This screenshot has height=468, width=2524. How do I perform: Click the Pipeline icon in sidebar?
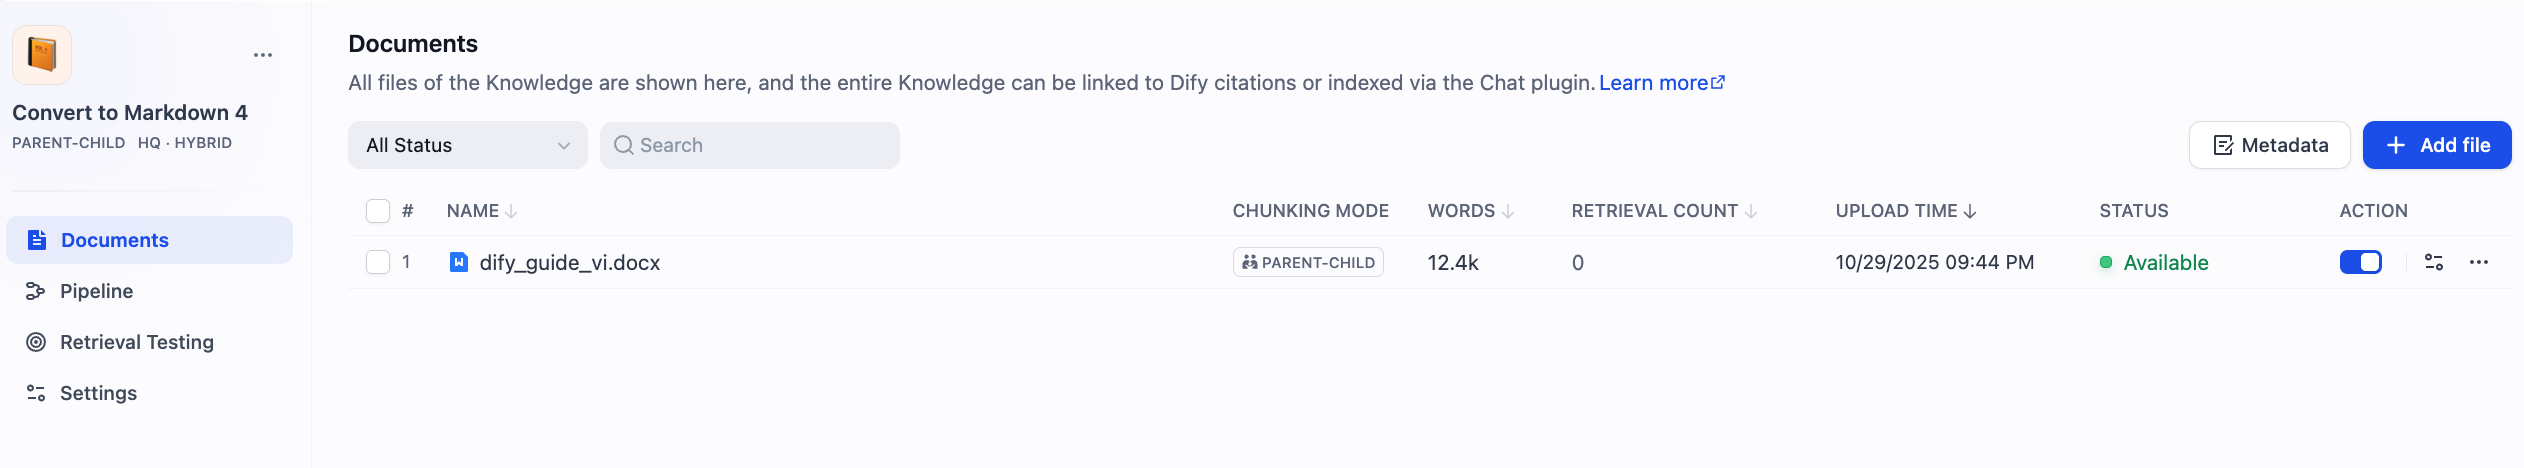coord(36,291)
